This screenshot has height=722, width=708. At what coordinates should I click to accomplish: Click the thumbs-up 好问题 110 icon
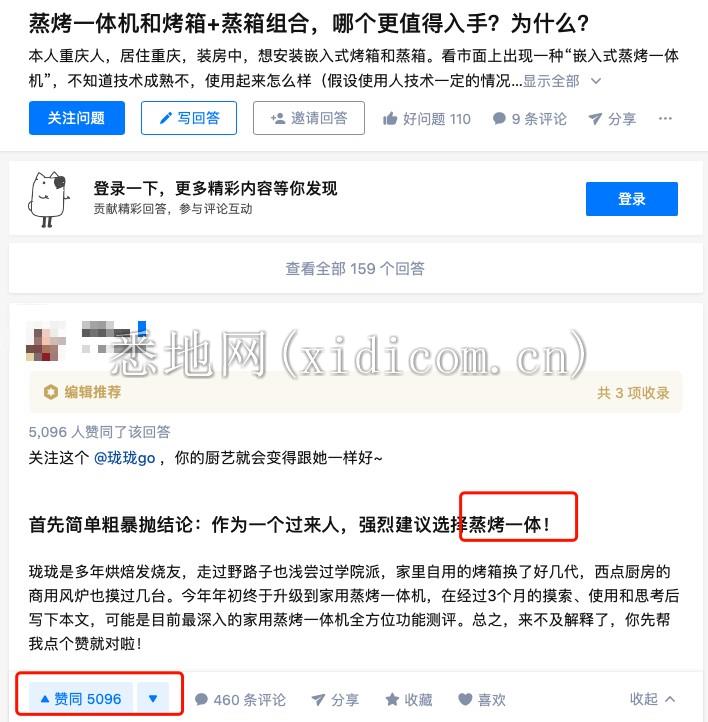[389, 119]
